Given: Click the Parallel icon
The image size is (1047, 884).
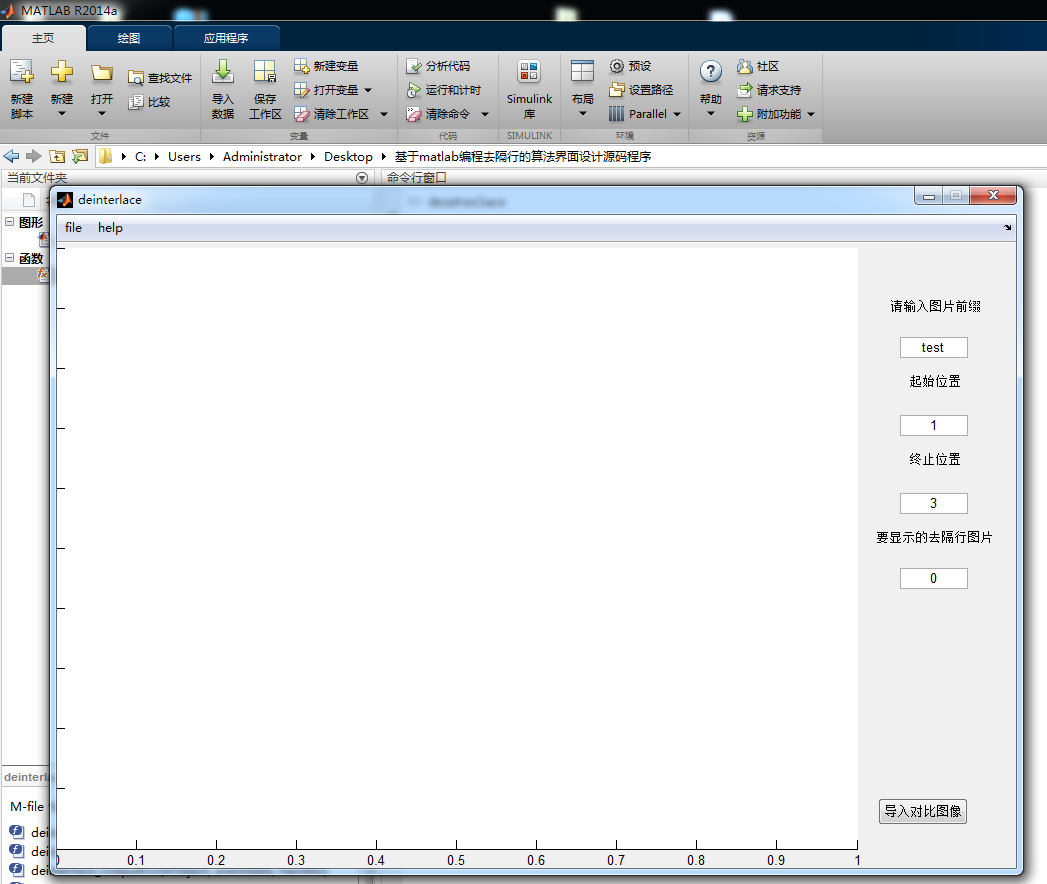Looking at the screenshot, I should tap(616, 114).
